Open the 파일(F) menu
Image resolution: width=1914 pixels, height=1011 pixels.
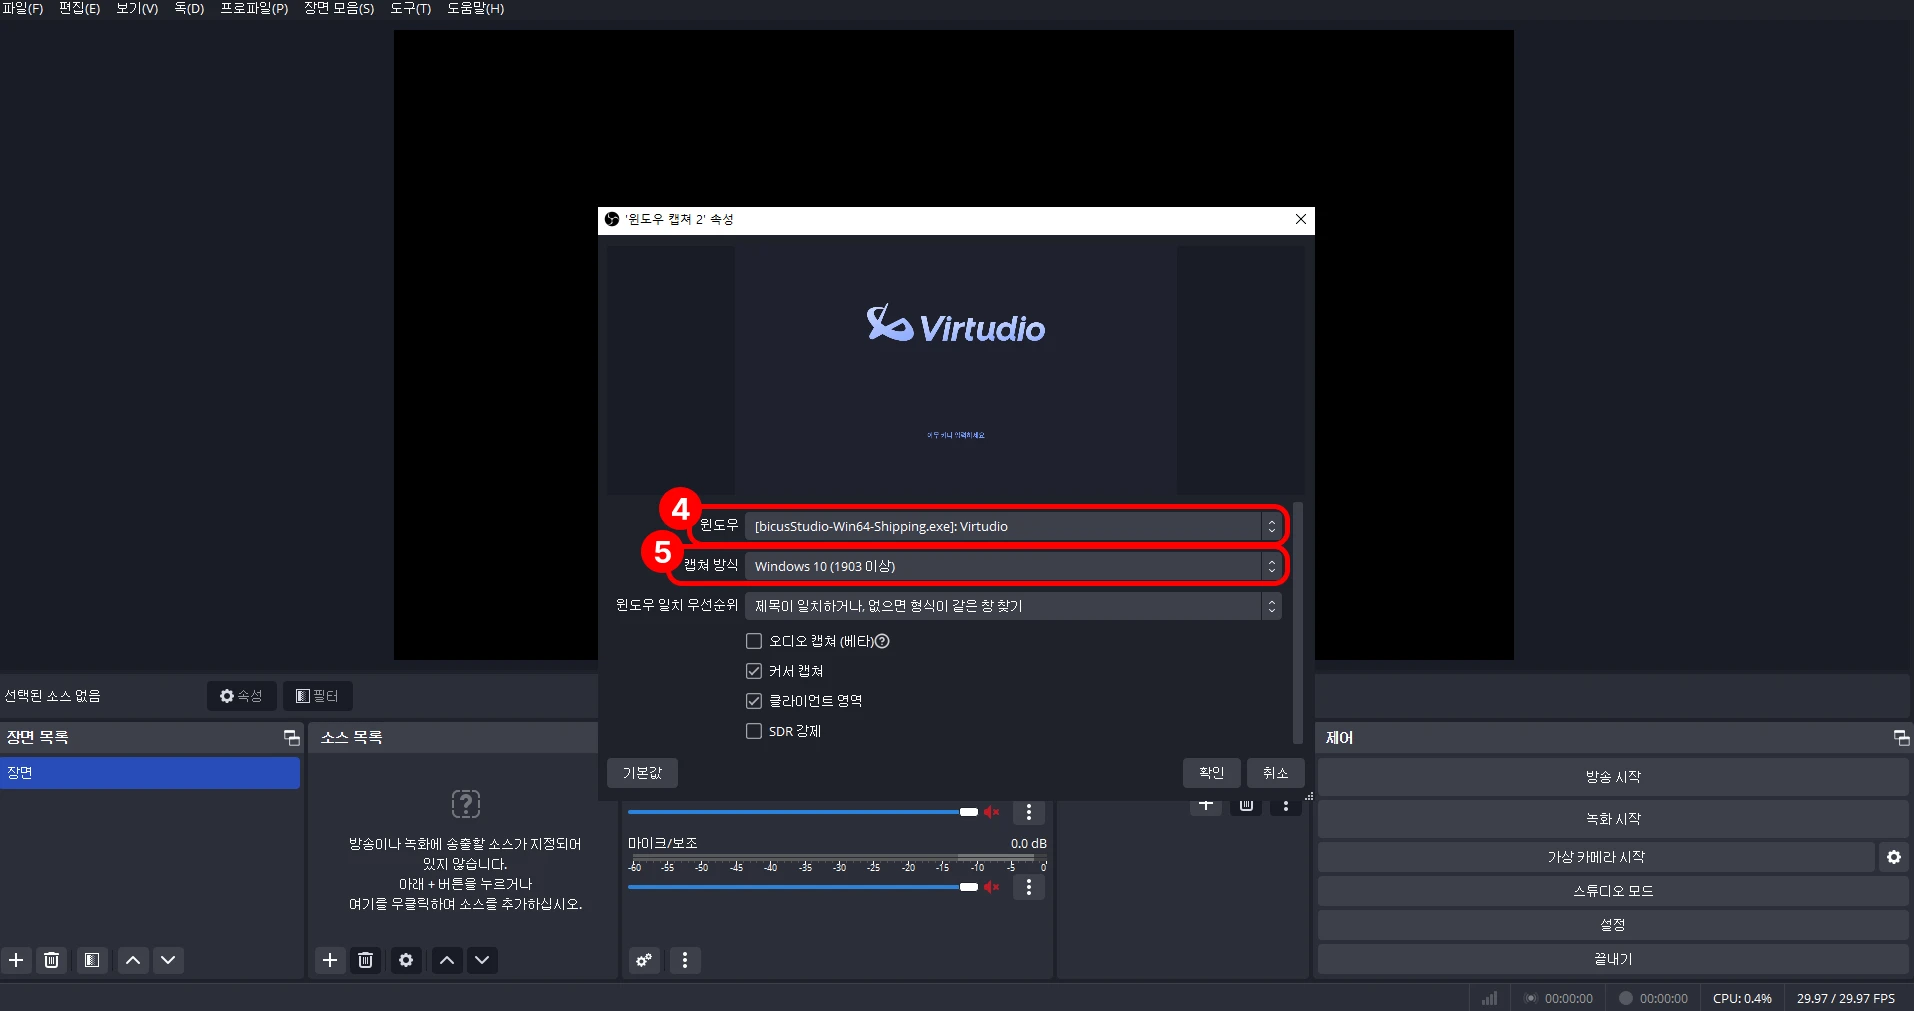click(x=22, y=8)
